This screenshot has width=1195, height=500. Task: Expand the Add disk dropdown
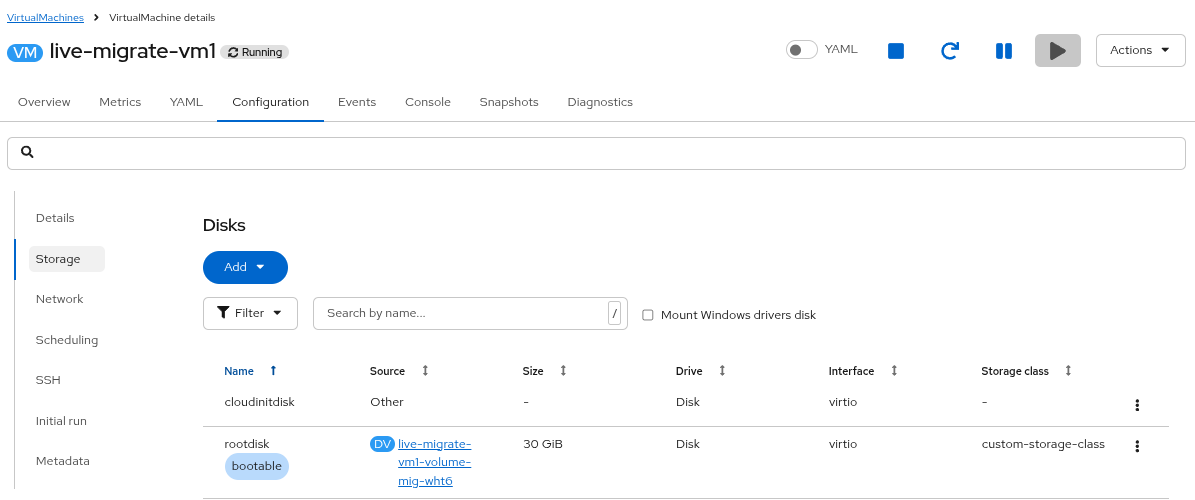click(x=245, y=267)
